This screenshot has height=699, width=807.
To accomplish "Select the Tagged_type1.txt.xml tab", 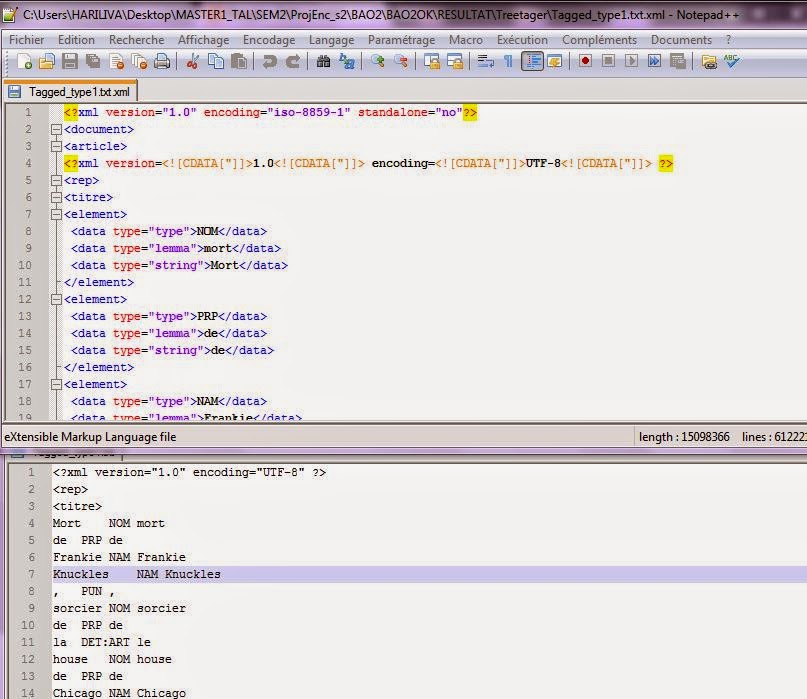I will click(71, 92).
